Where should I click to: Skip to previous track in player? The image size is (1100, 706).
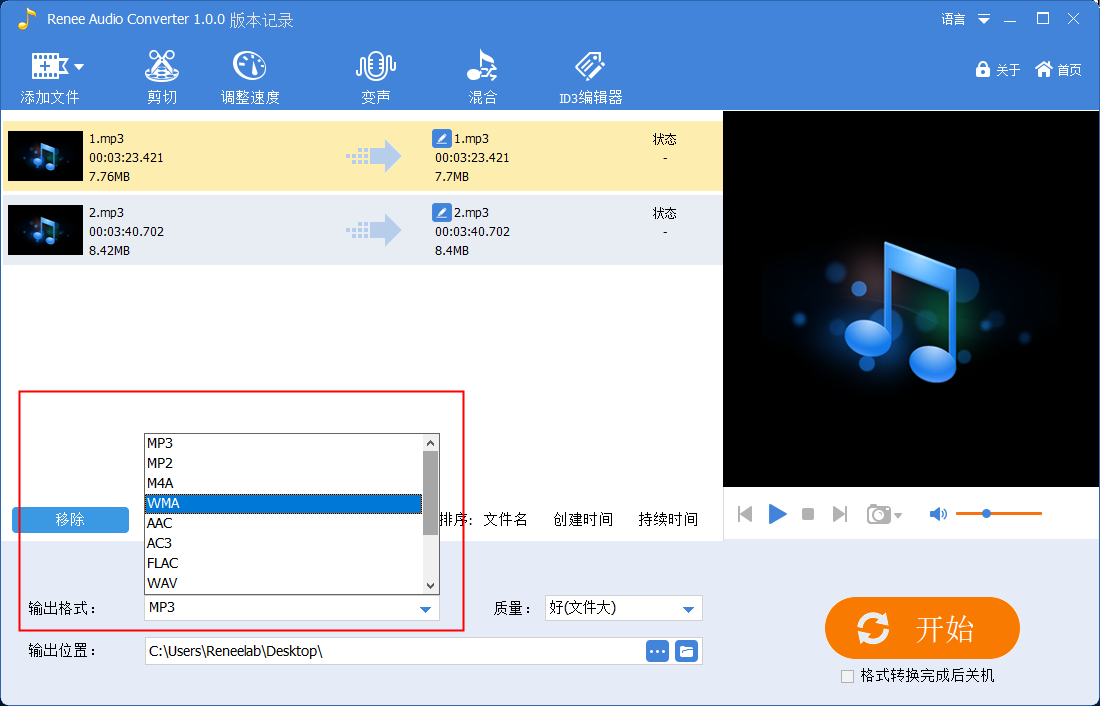click(745, 514)
